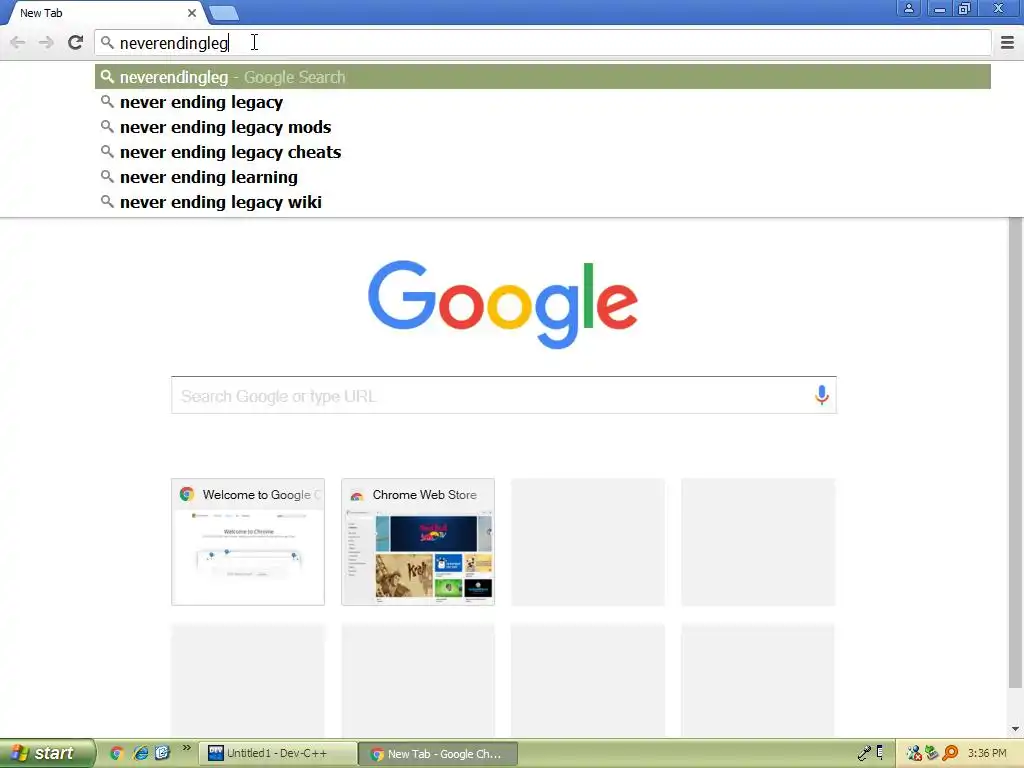The width and height of the screenshot is (1024, 768).
Task: Open a new tab with the tab button
Action: point(223,13)
